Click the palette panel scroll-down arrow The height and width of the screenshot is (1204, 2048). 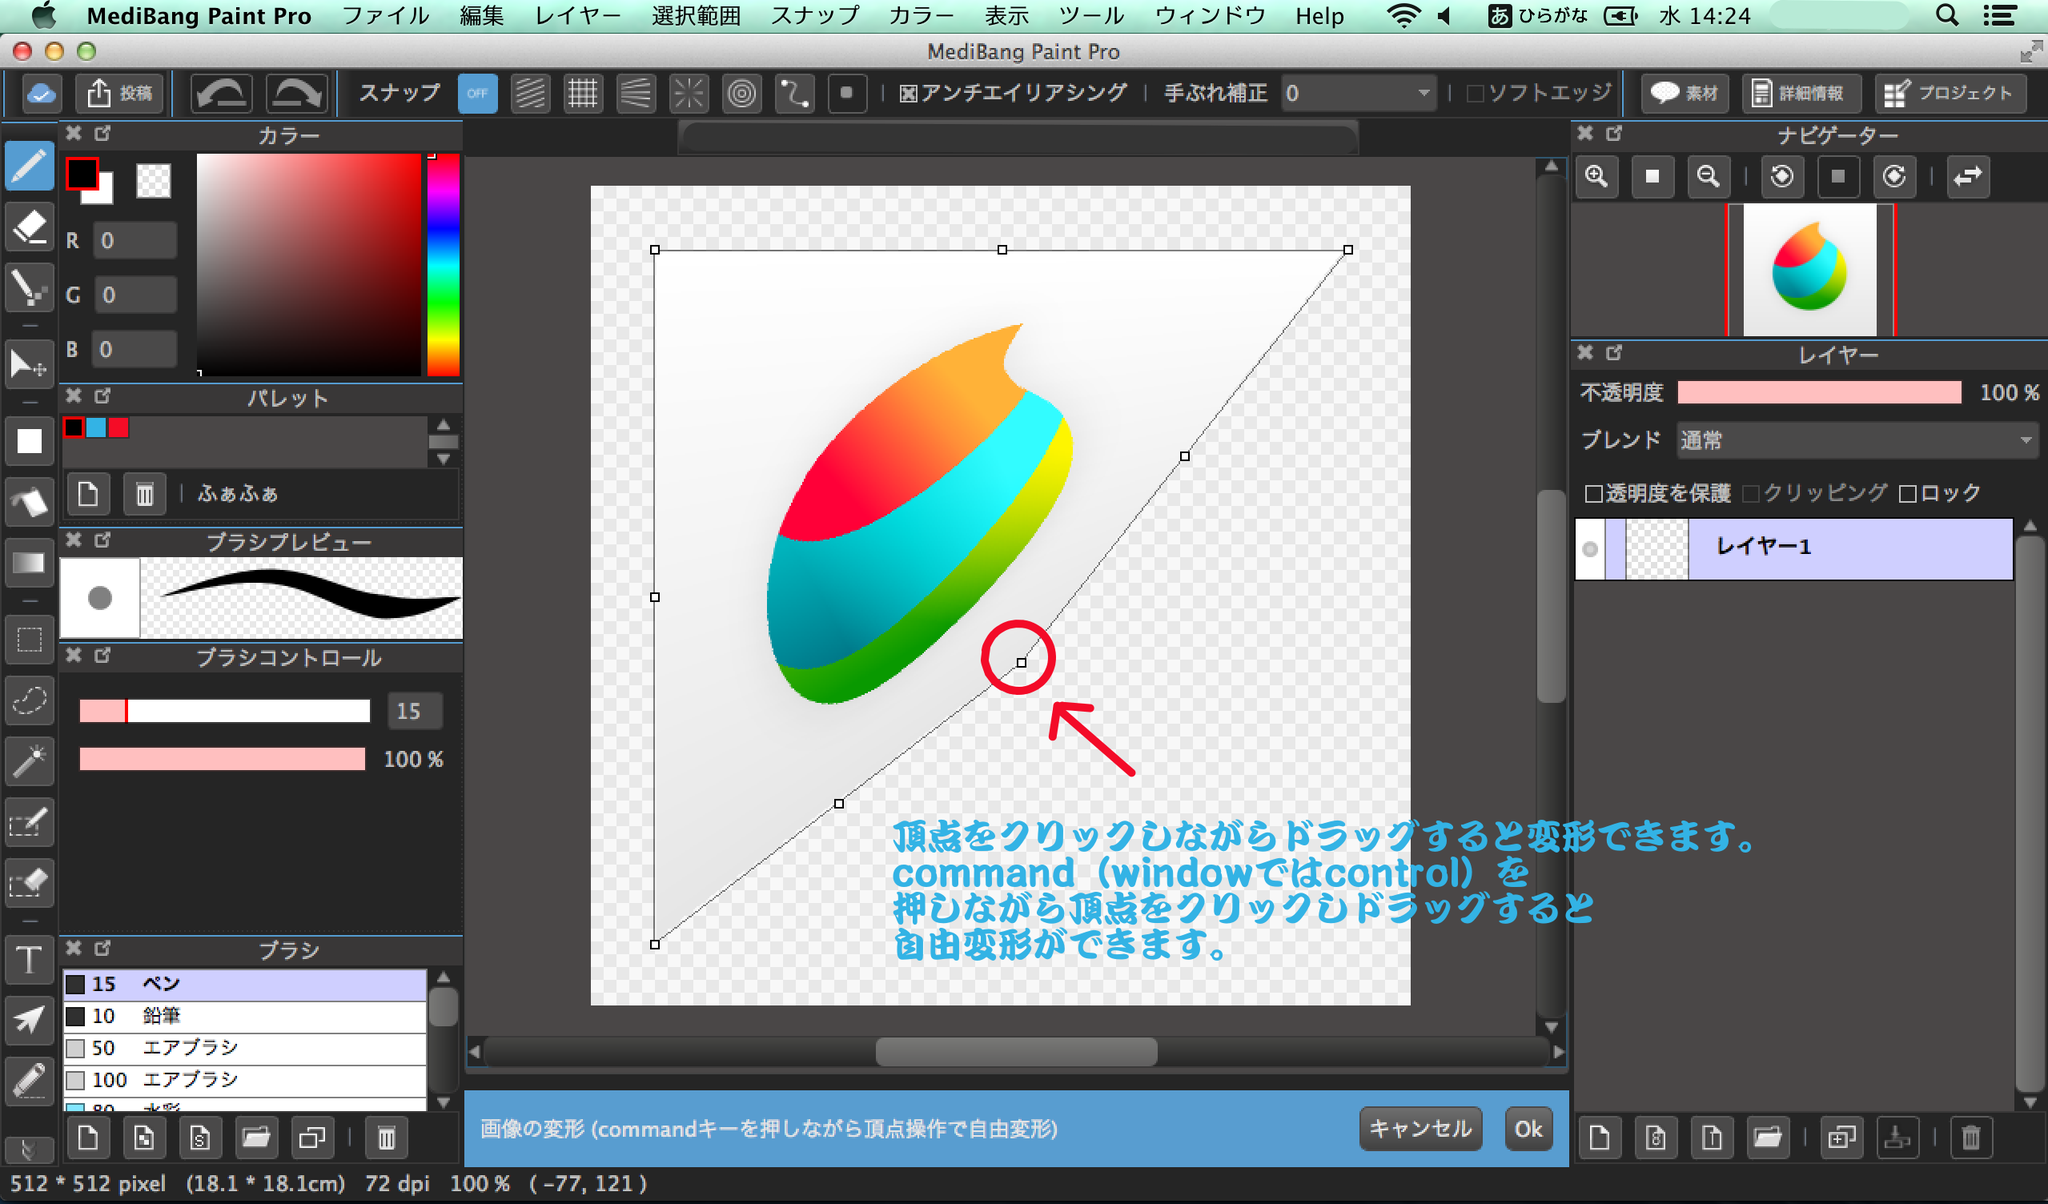(443, 459)
